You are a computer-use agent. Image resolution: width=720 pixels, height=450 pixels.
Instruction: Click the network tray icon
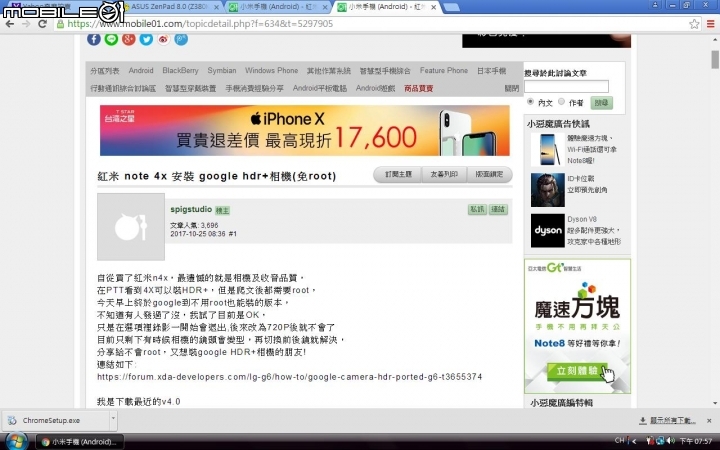[660, 441]
